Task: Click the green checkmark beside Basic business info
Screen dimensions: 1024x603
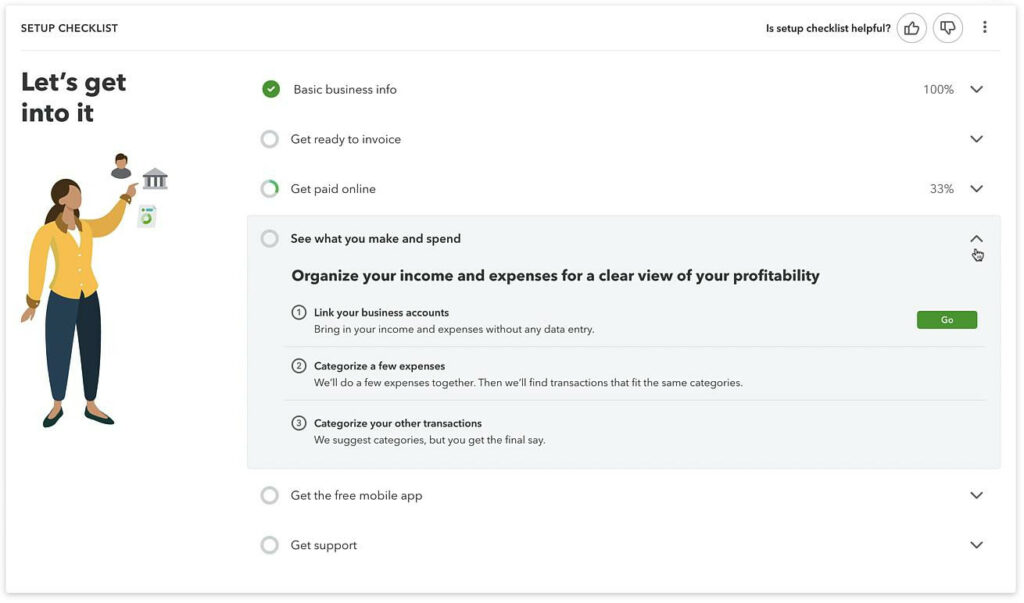Action: [270, 88]
